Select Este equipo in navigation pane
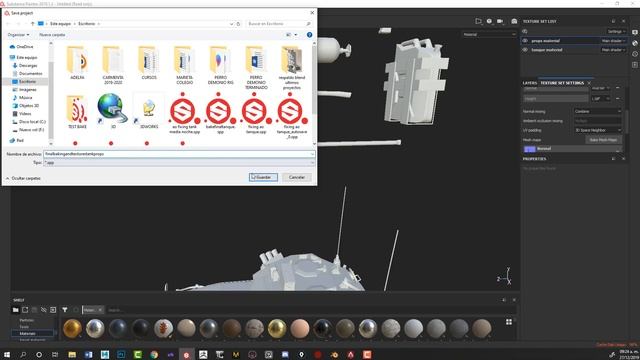Screen dimensions: 640x360 pyautogui.click(x=27, y=57)
